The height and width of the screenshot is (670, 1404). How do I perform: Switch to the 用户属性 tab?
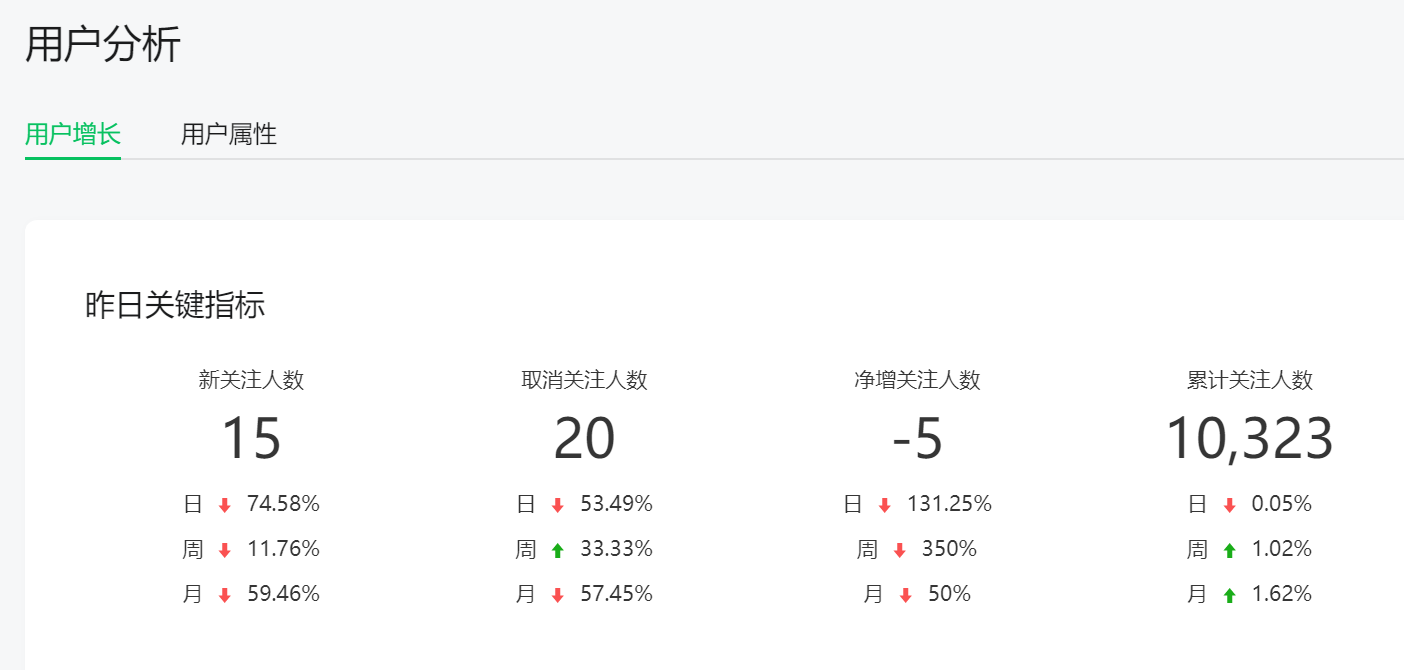click(229, 134)
